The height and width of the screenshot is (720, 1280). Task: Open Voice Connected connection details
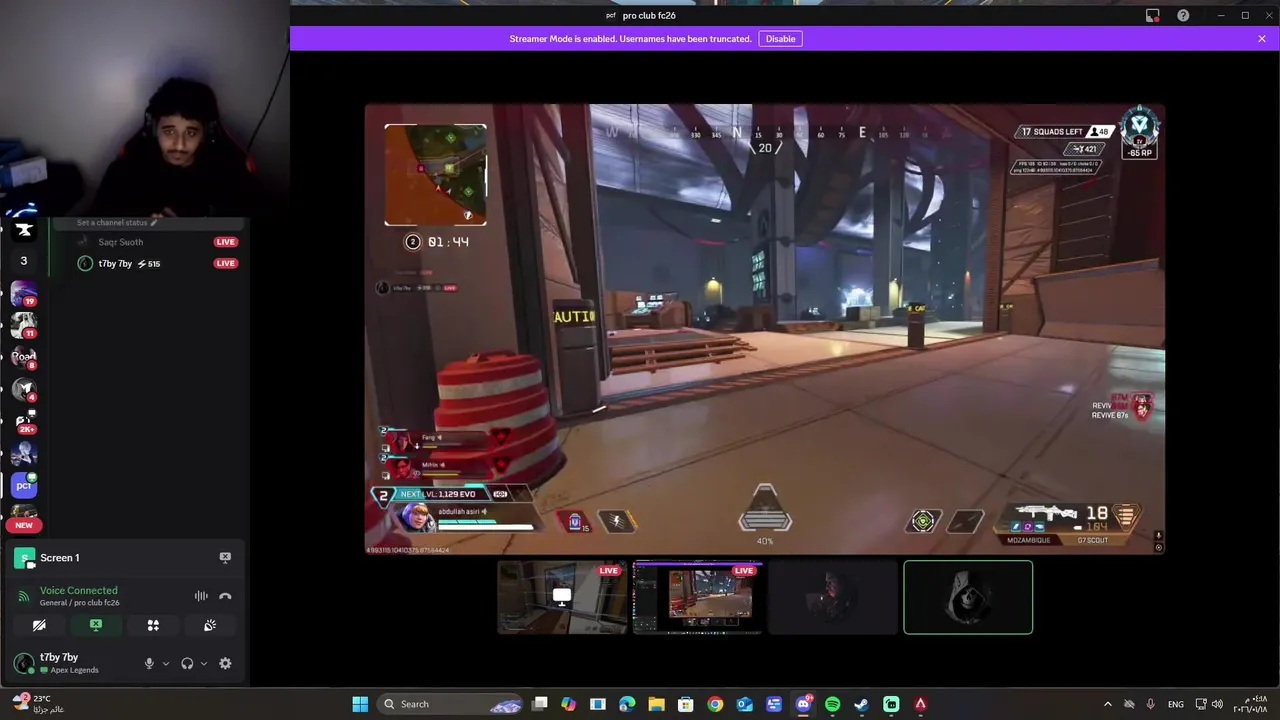point(78,591)
